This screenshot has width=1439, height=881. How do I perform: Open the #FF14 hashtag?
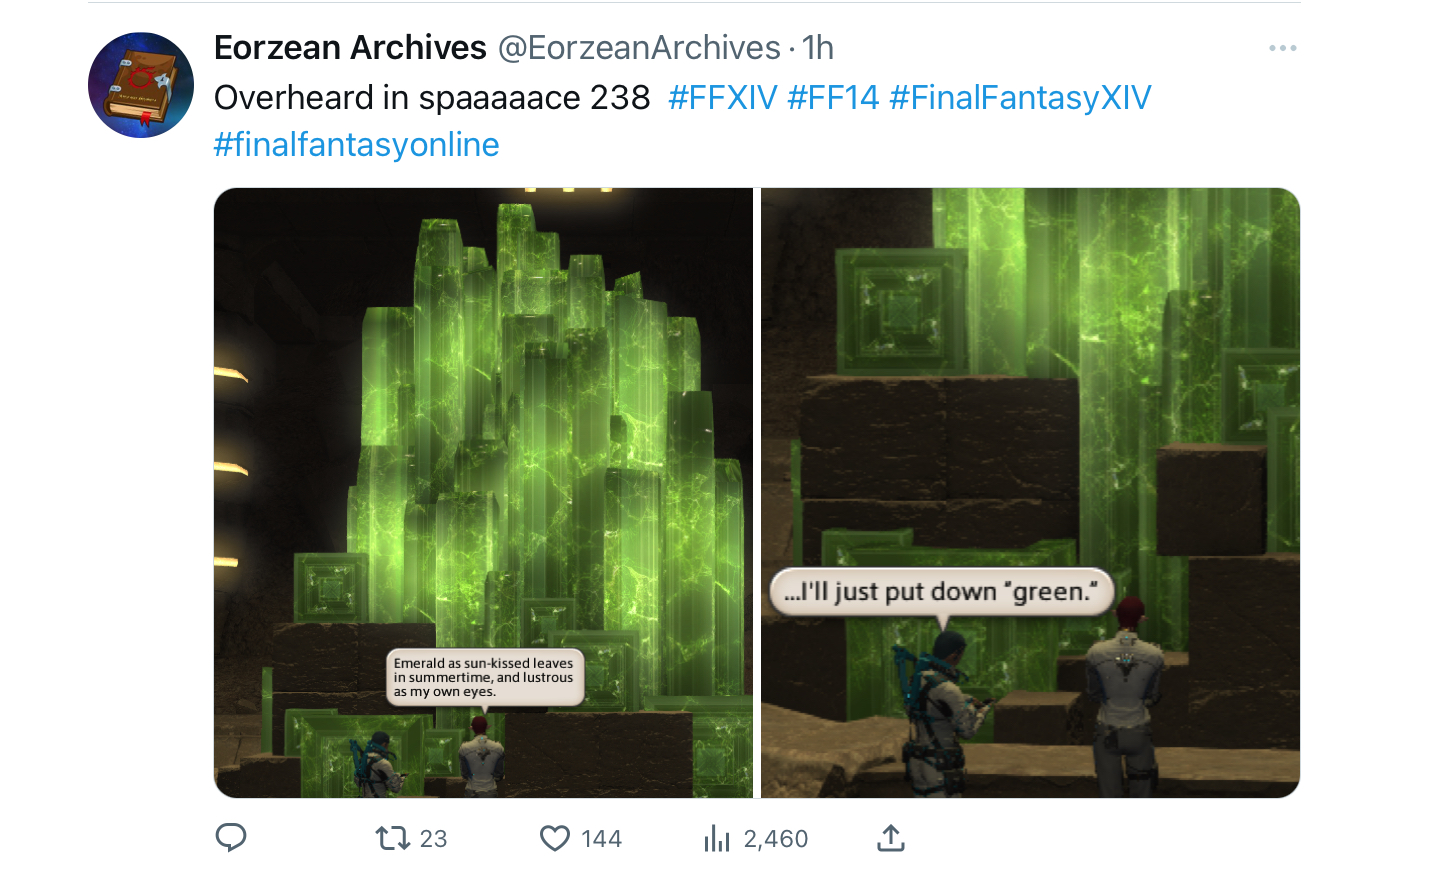coord(833,97)
